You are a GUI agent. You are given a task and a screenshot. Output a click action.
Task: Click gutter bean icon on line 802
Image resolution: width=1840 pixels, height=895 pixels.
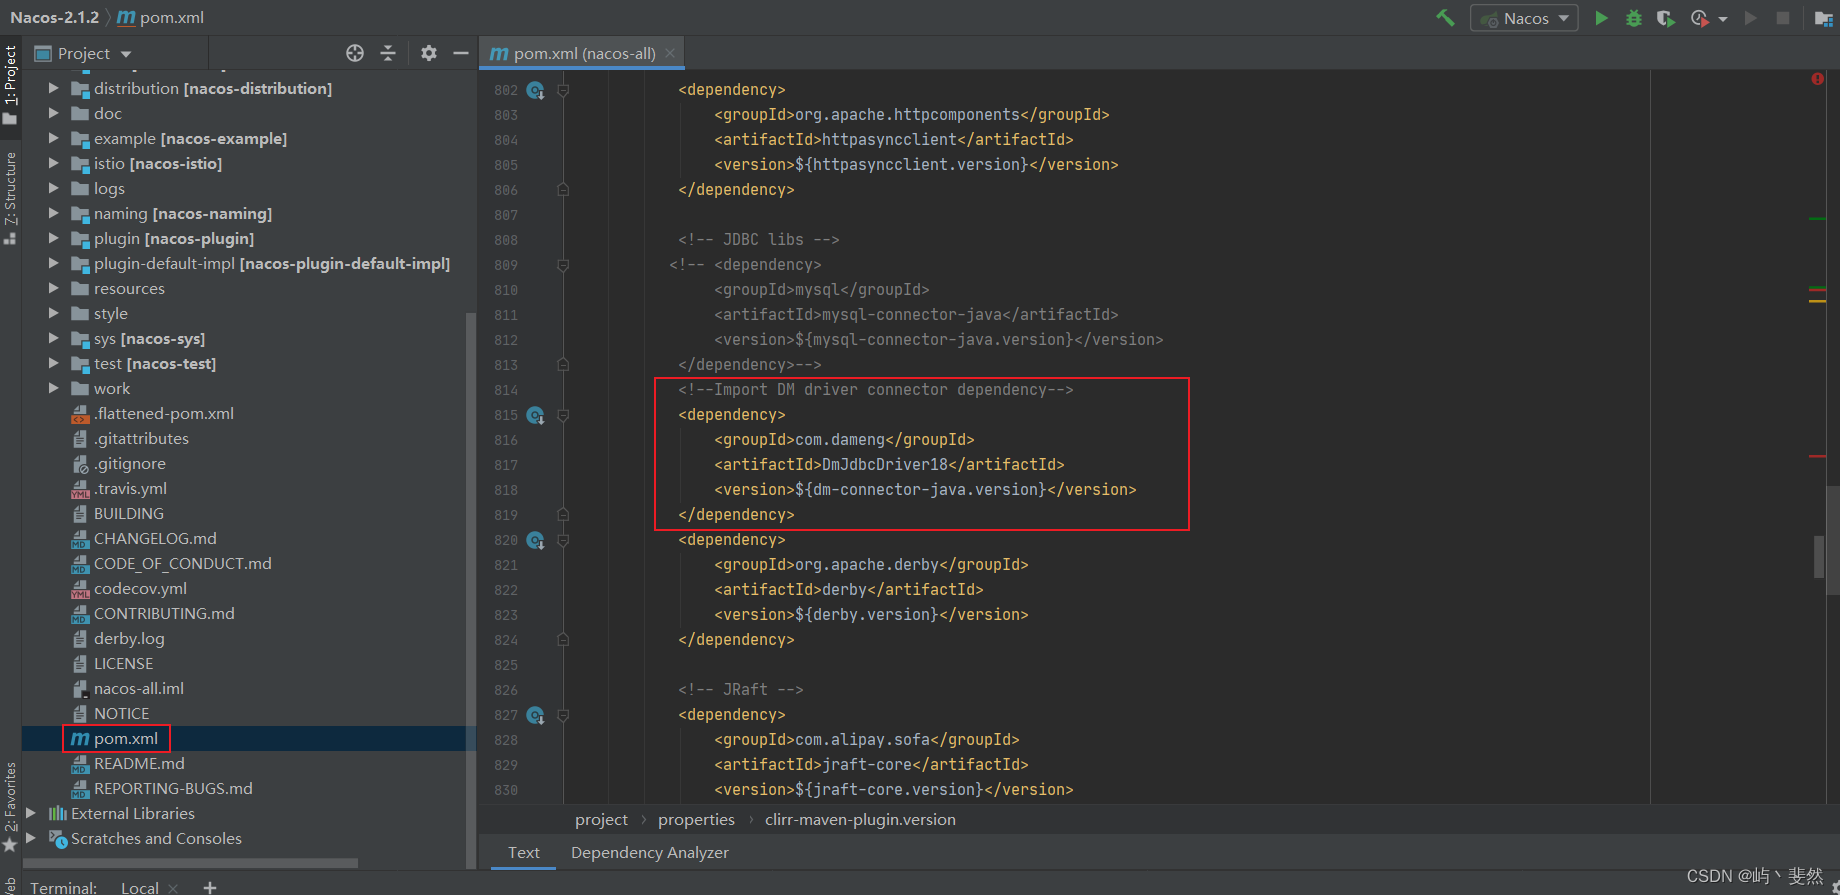pyautogui.click(x=536, y=90)
